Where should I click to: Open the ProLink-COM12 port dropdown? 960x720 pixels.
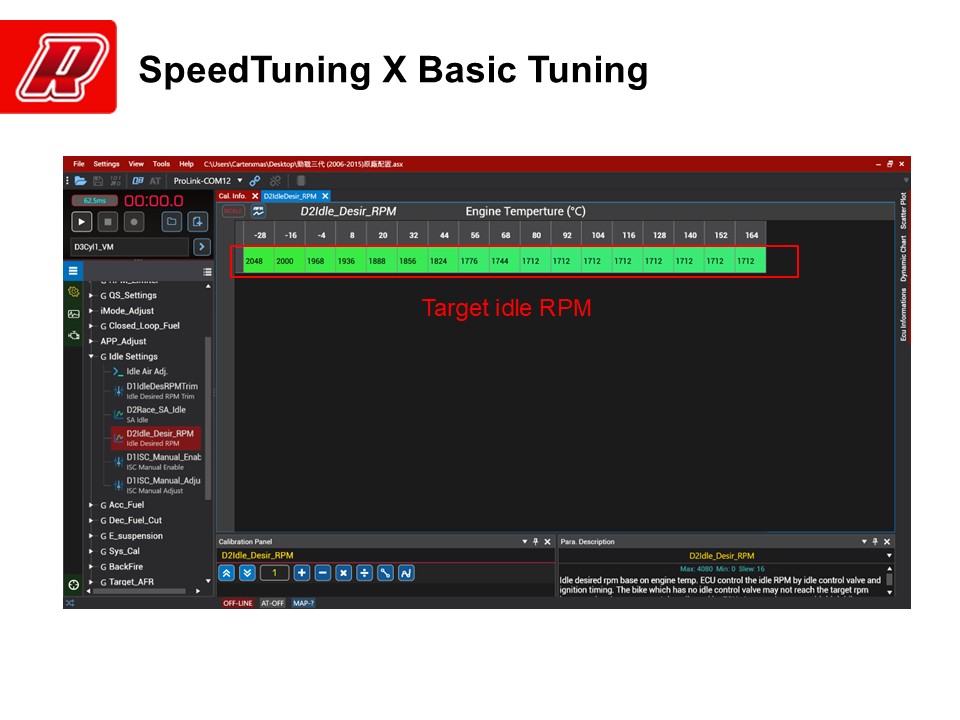click(239, 181)
